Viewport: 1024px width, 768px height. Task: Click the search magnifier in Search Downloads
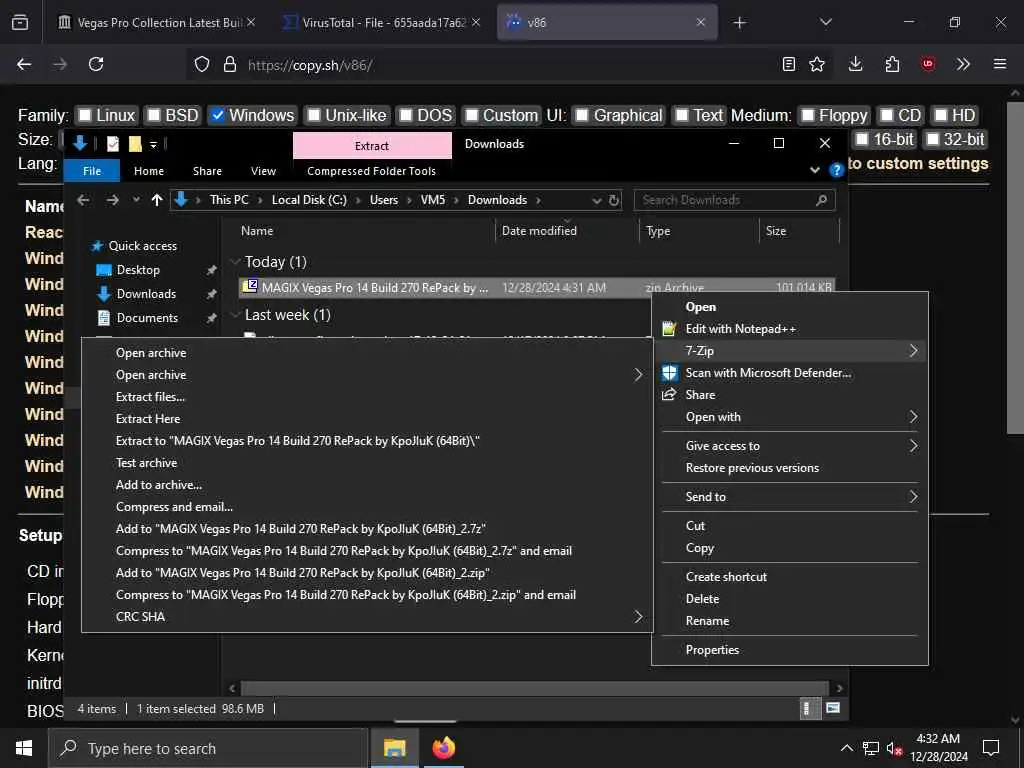coord(822,200)
